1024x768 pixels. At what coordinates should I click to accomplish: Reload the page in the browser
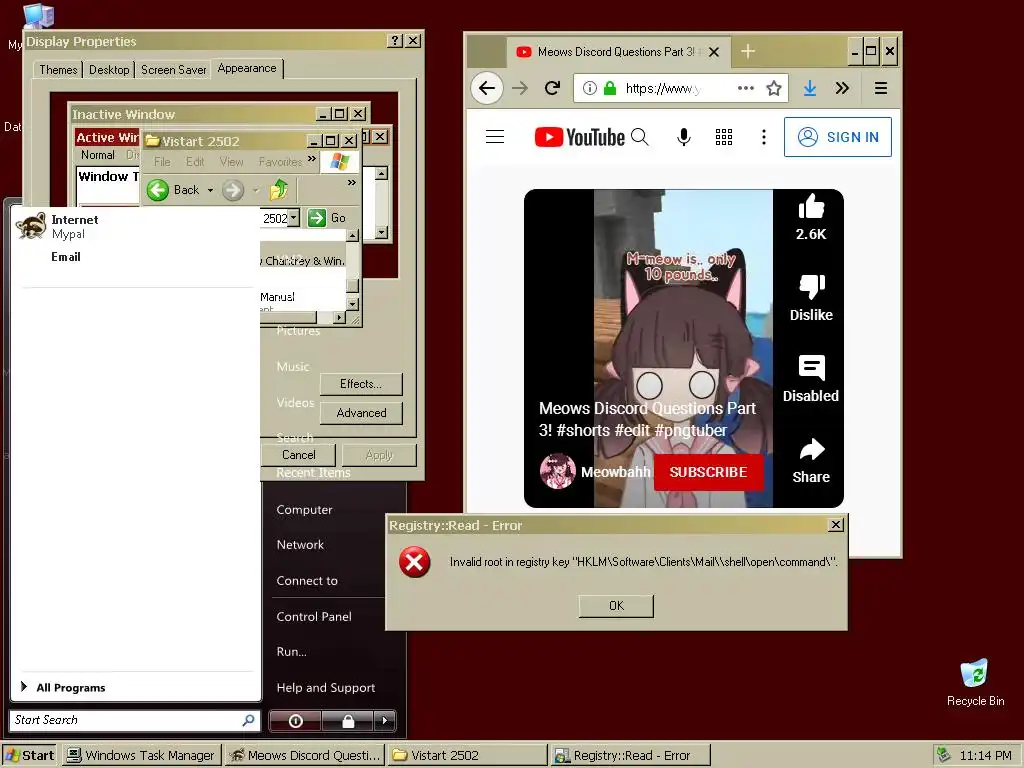[552, 88]
